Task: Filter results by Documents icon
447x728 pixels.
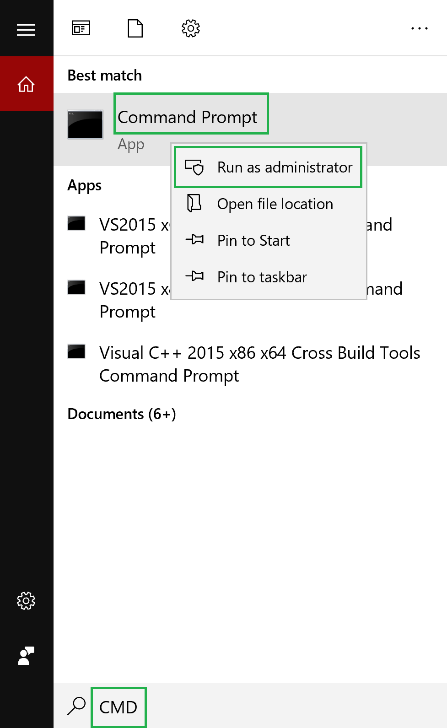Action: click(x=135, y=28)
